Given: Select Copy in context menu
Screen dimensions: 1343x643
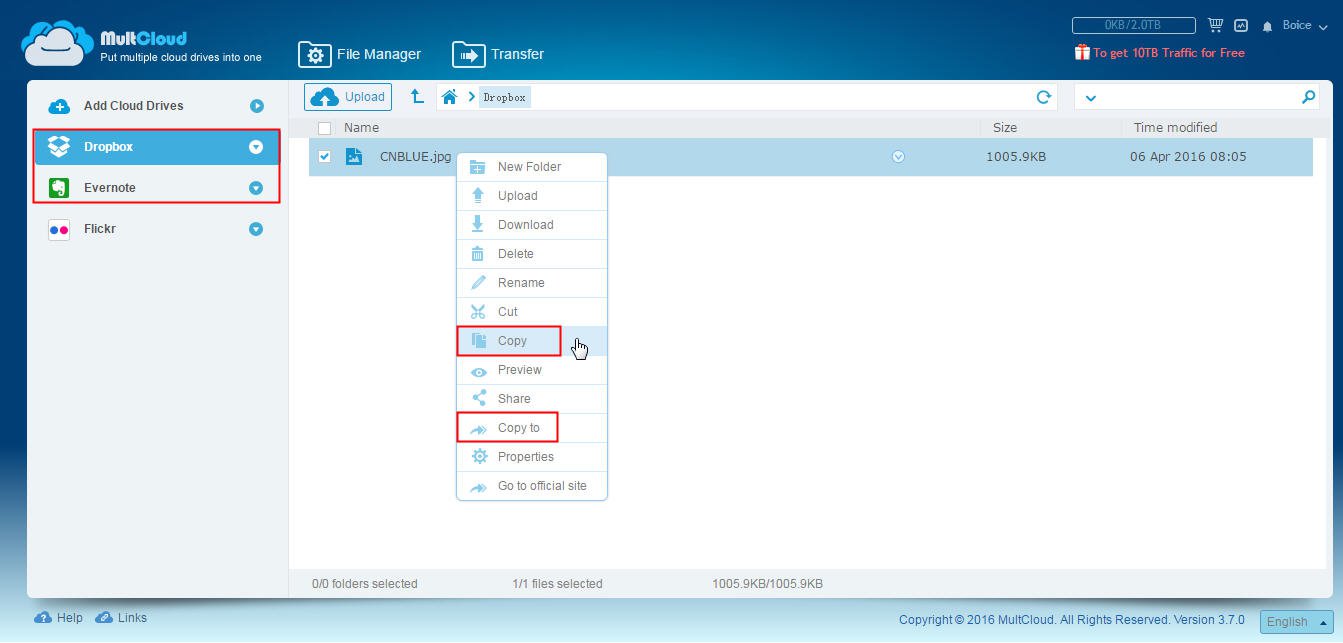Looking at the screenshot, I should [532, 341].
